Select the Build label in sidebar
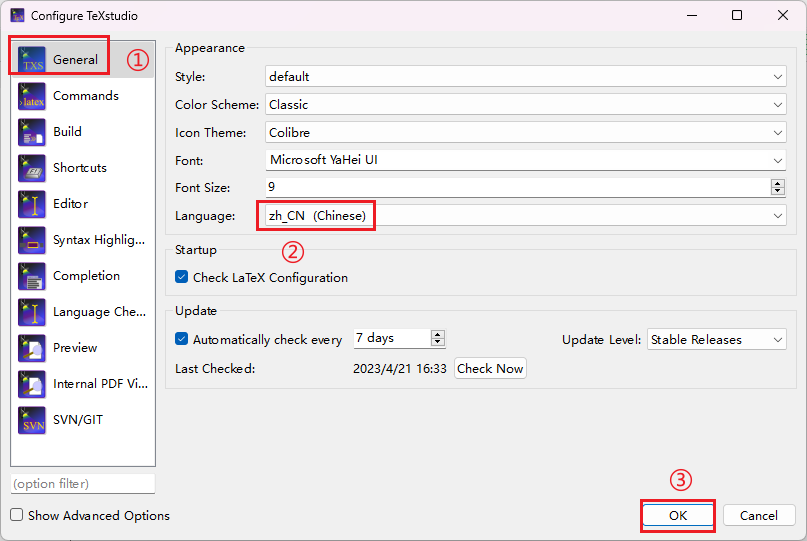Viewport: 807px width, 541px height. [67, 132]
